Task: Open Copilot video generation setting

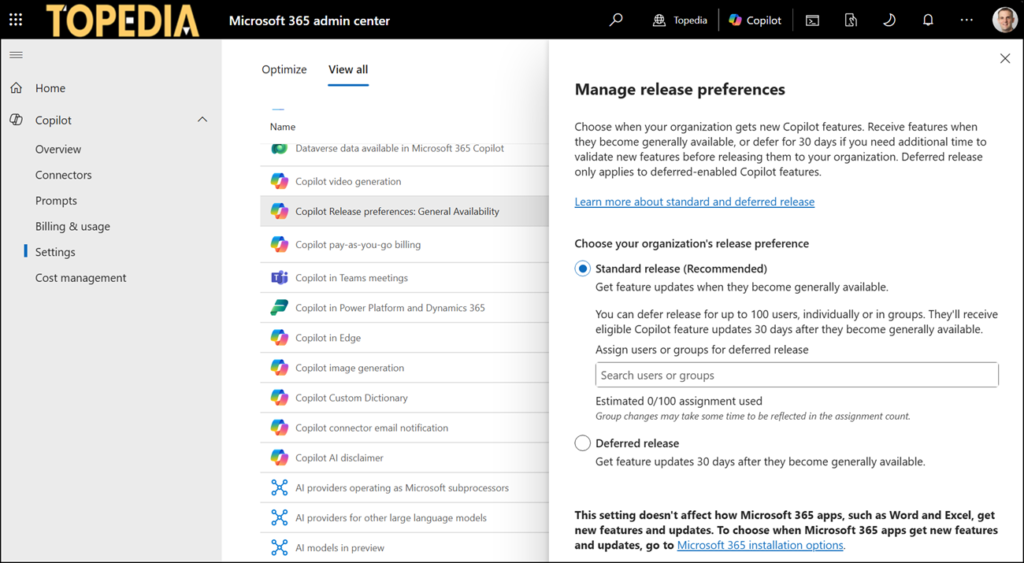Action: point(348,181)
